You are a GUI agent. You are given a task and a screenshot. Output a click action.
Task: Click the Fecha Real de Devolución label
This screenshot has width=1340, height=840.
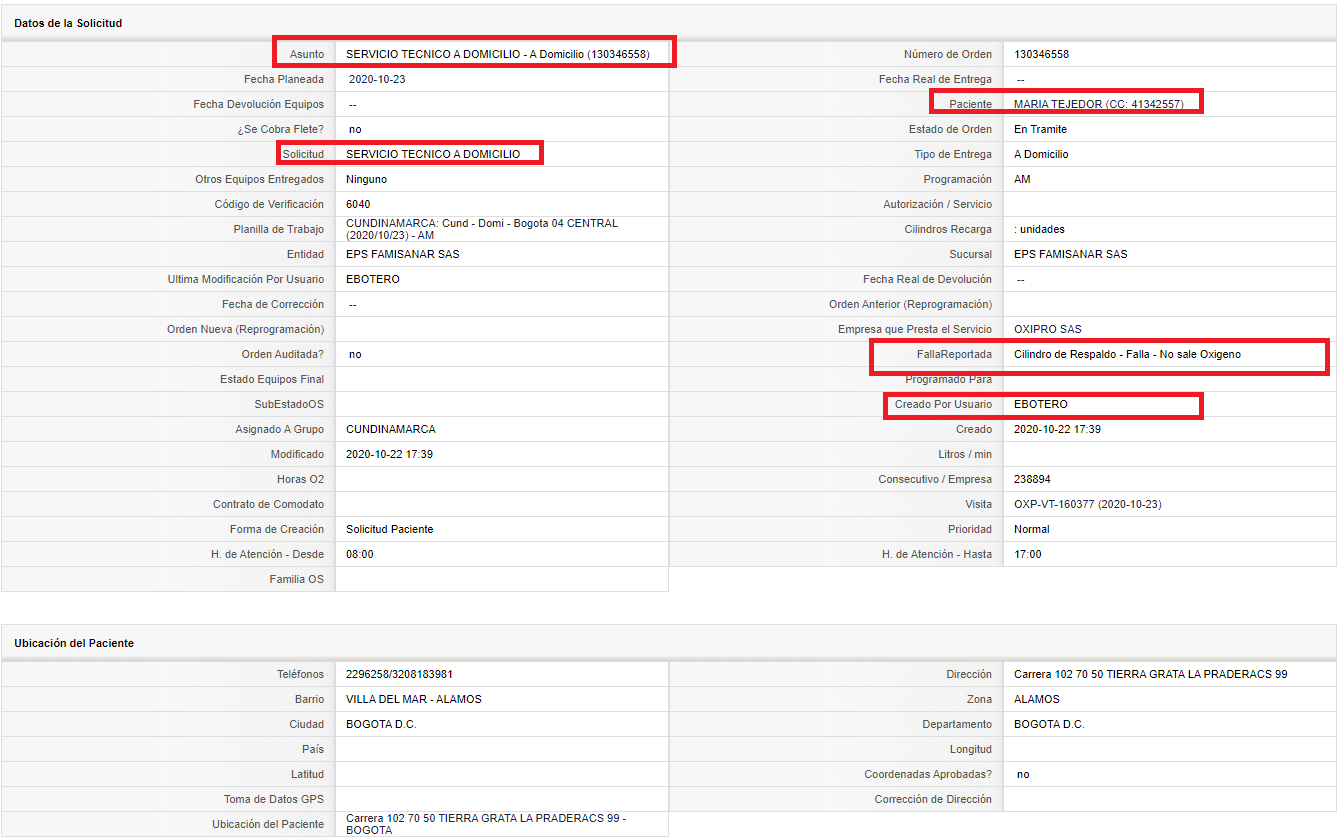pos(927,279)
